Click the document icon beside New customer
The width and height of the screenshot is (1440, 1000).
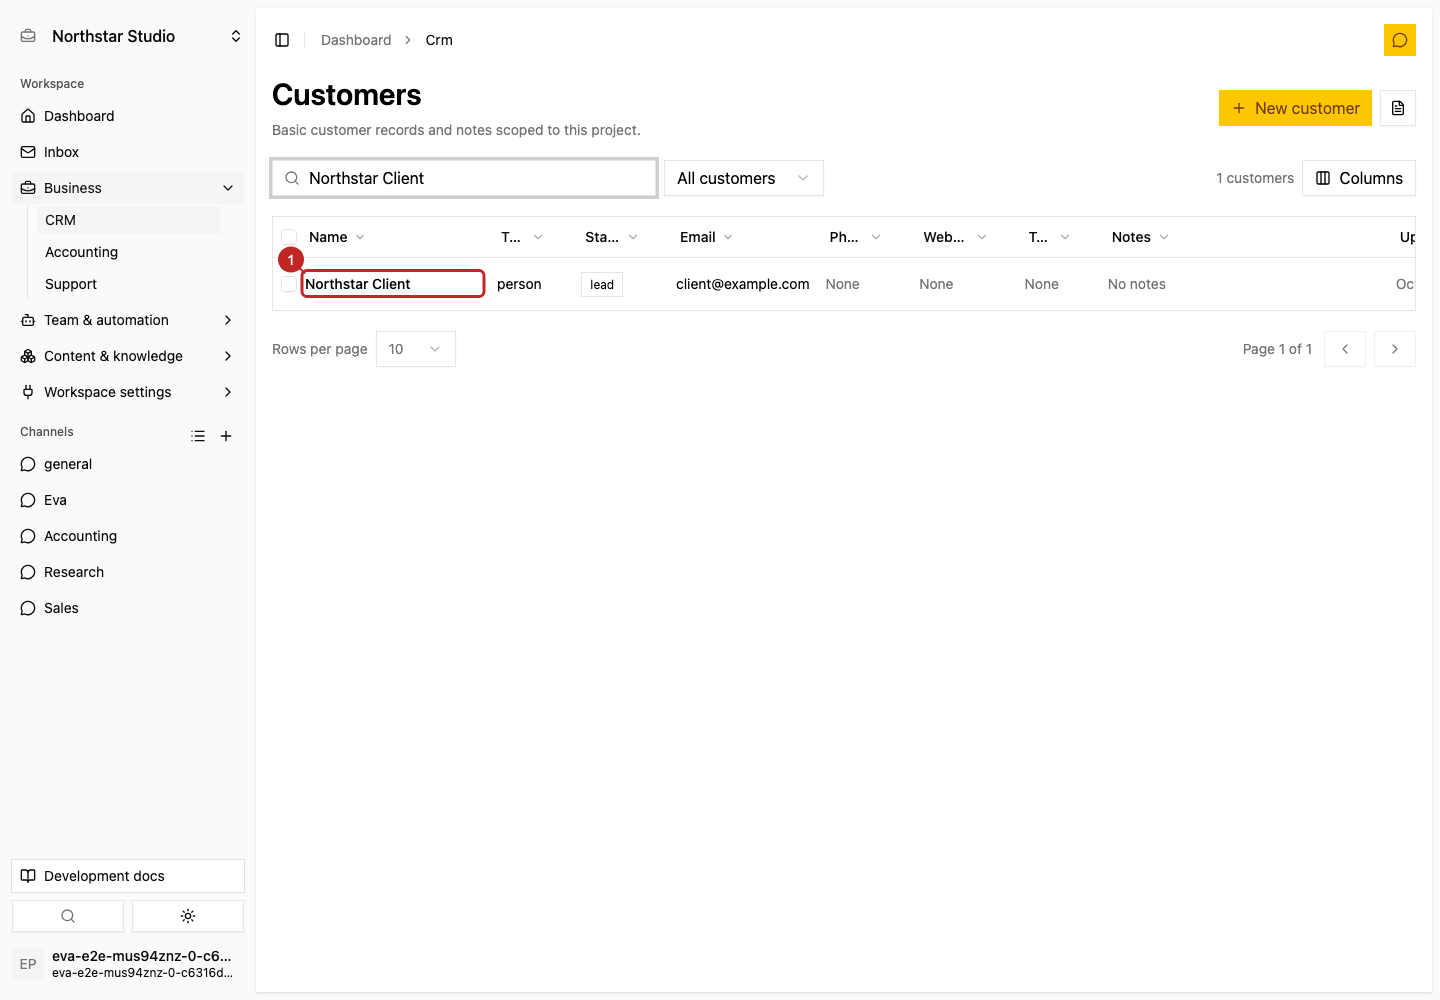point(1398,108)
